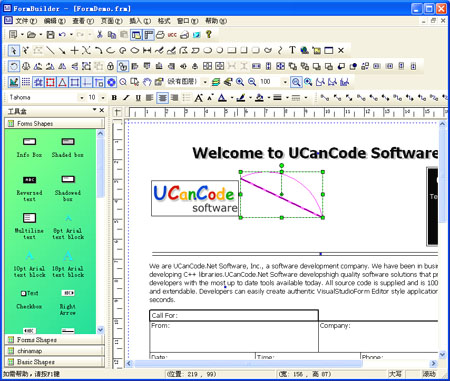Open the 文件 menu

tap(26, 21)
